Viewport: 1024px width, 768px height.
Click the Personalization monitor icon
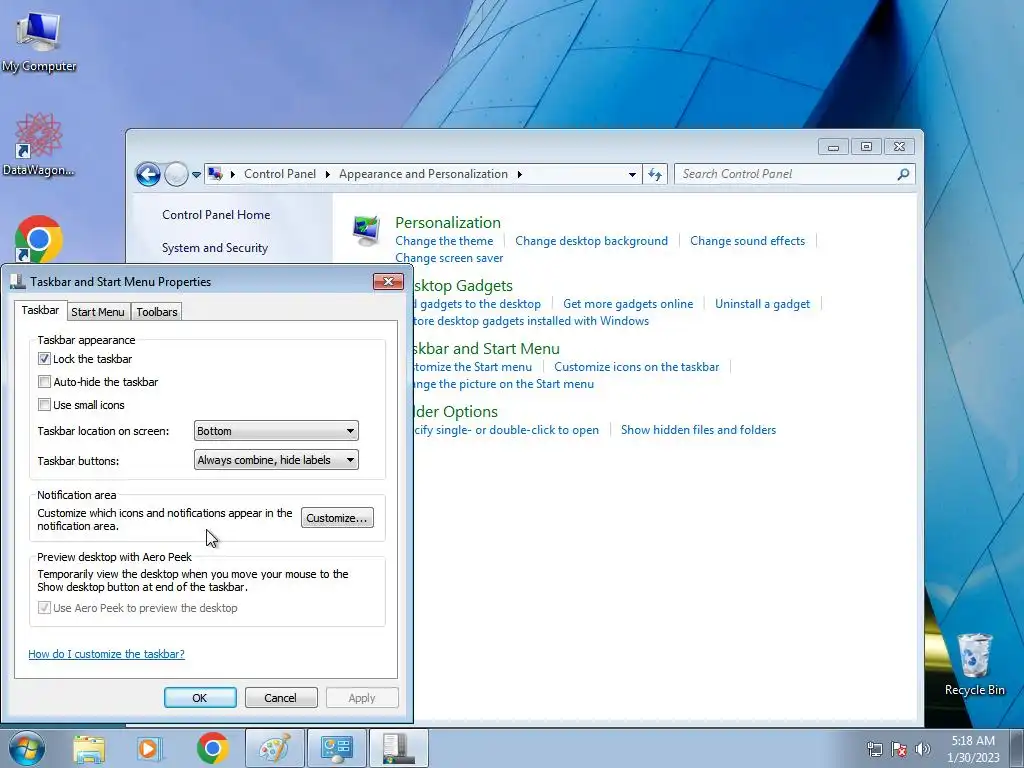pyautogui.click(x=366, y=231)
